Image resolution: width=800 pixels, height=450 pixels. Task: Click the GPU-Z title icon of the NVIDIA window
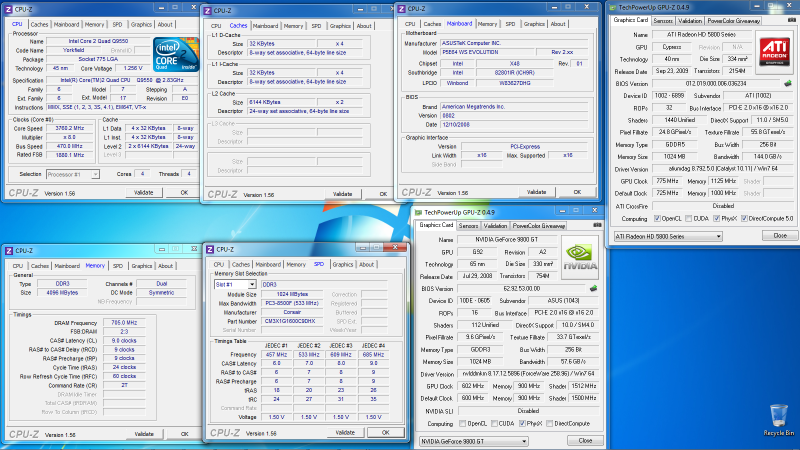pos(418,212)
